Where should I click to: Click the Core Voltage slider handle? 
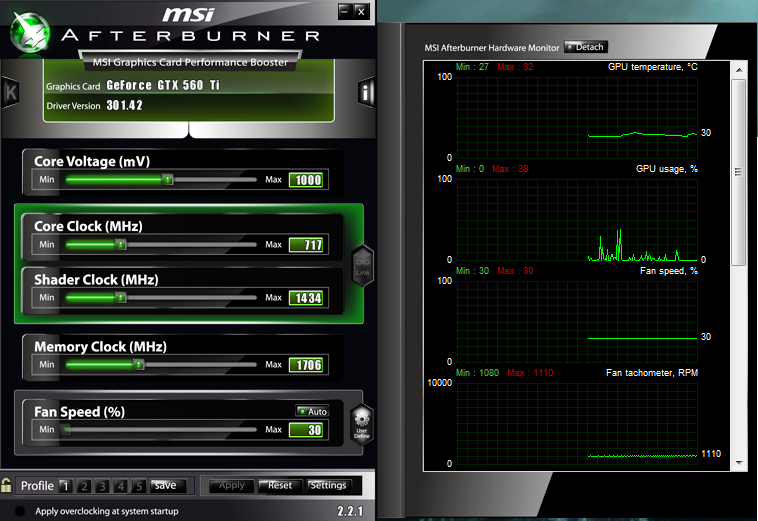click(x=168, y=180)
